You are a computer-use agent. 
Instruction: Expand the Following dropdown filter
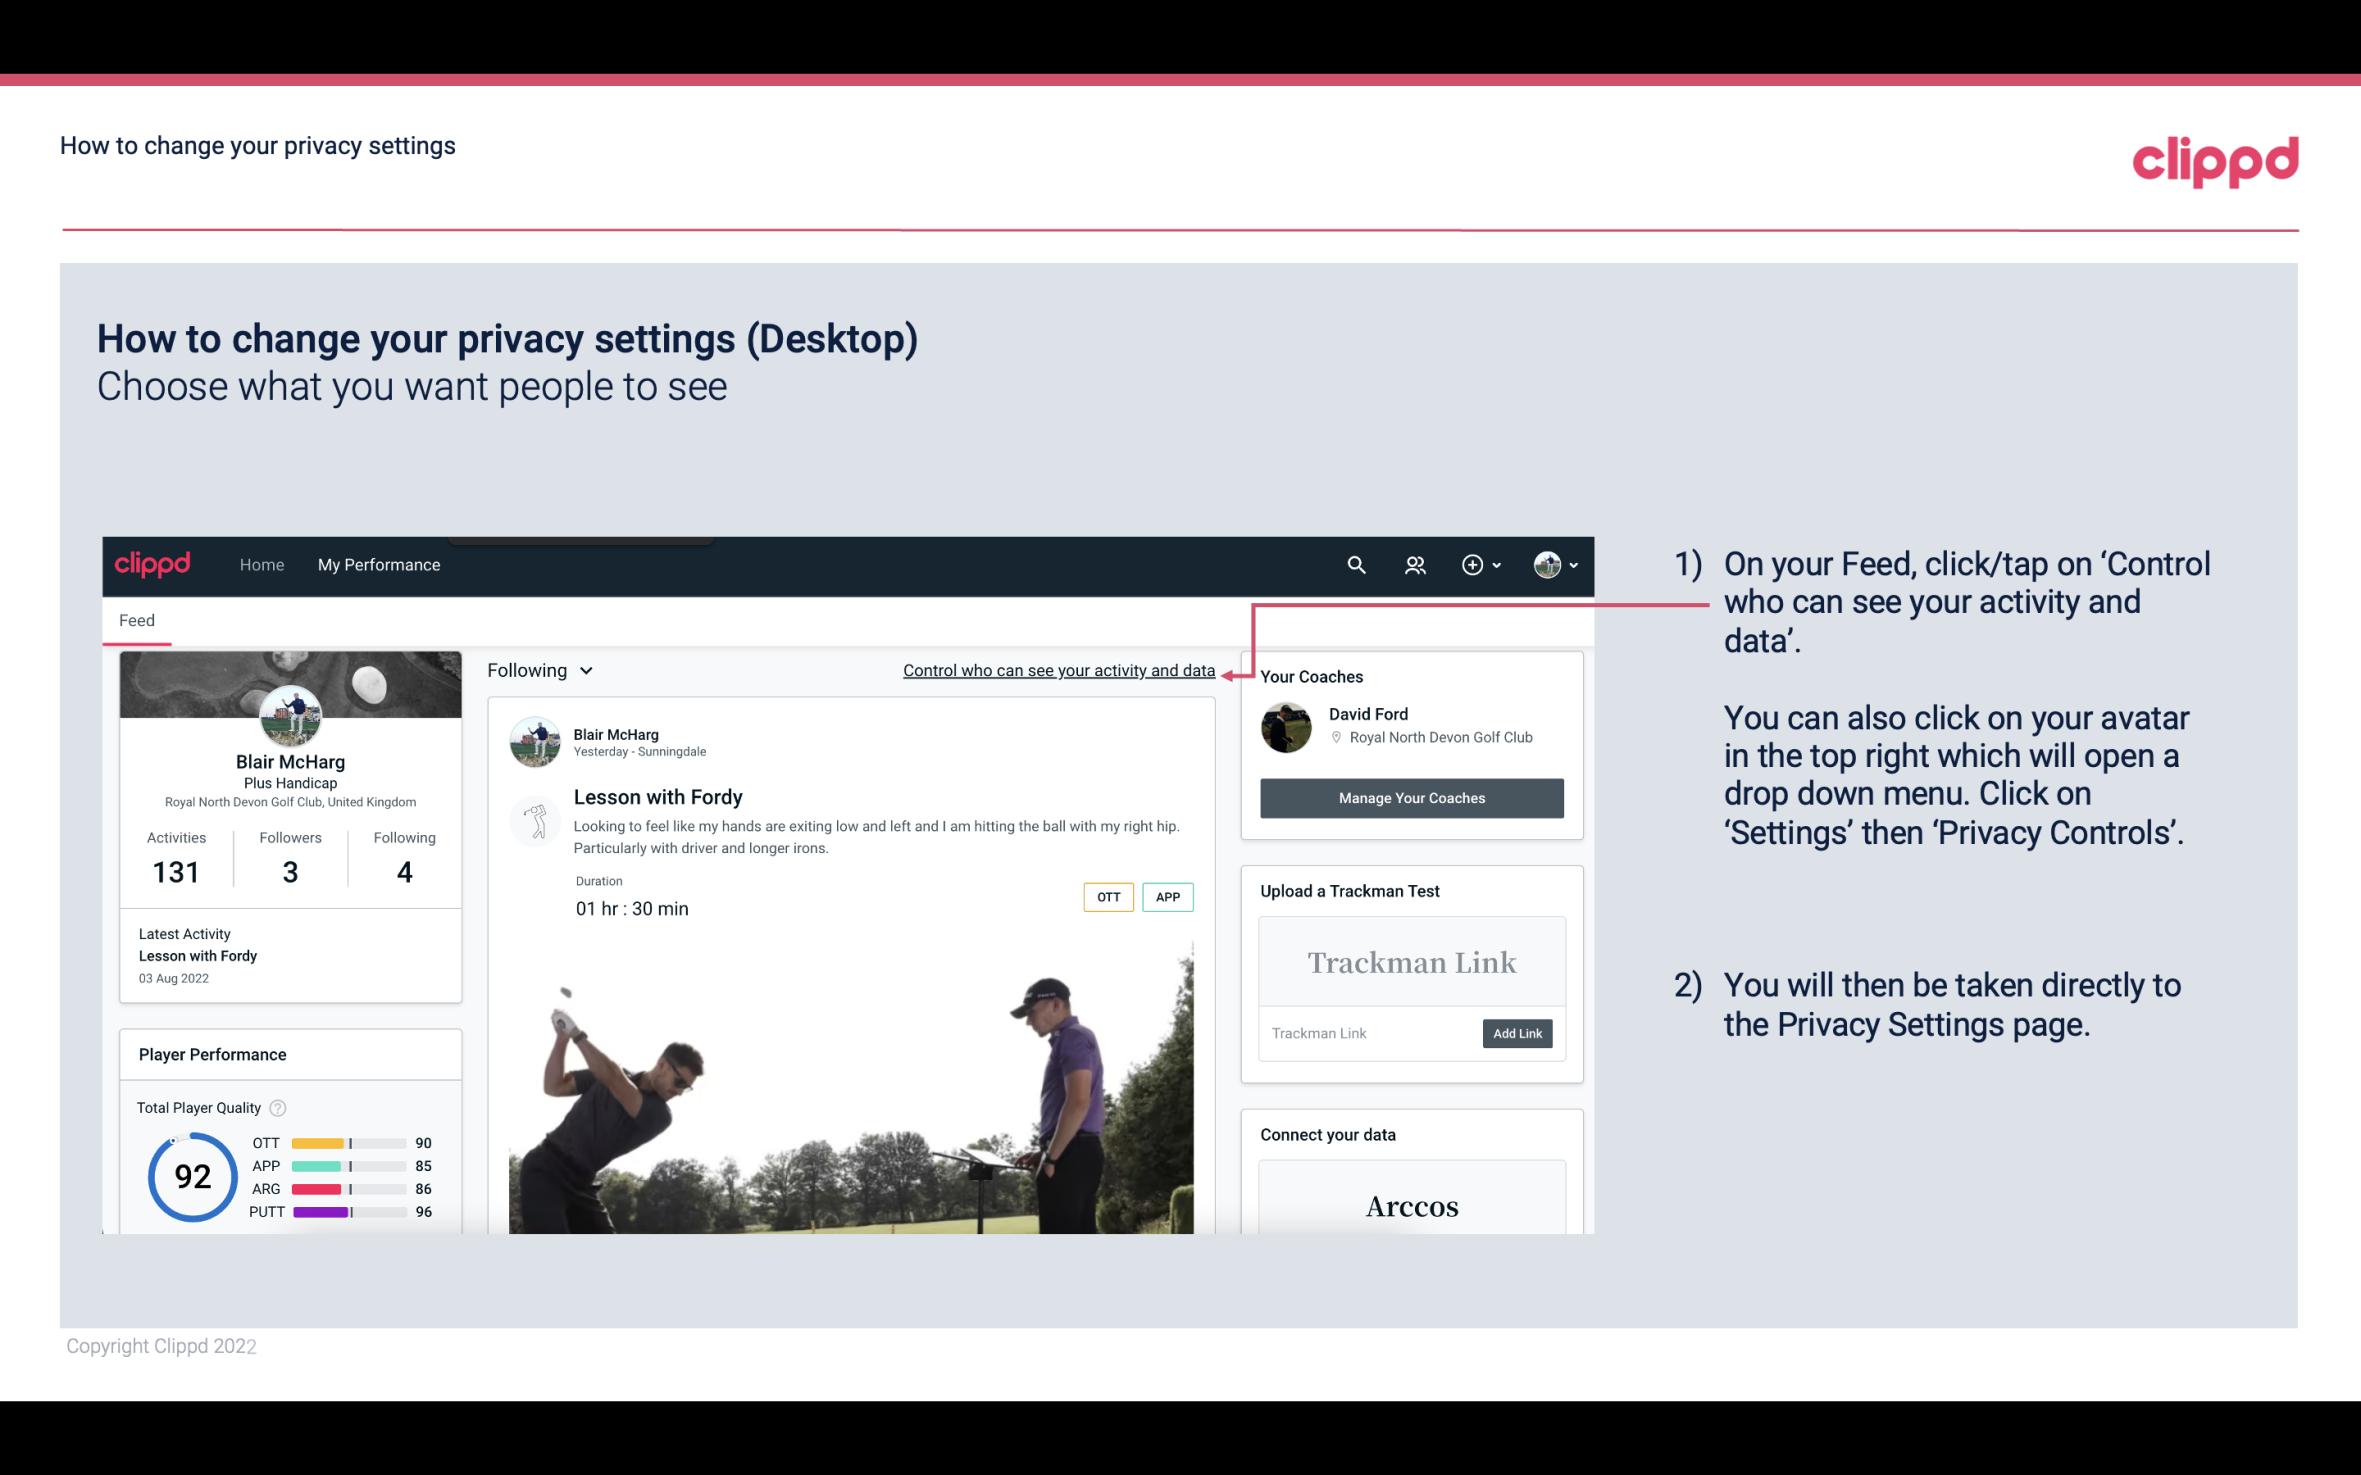point(537,668)
